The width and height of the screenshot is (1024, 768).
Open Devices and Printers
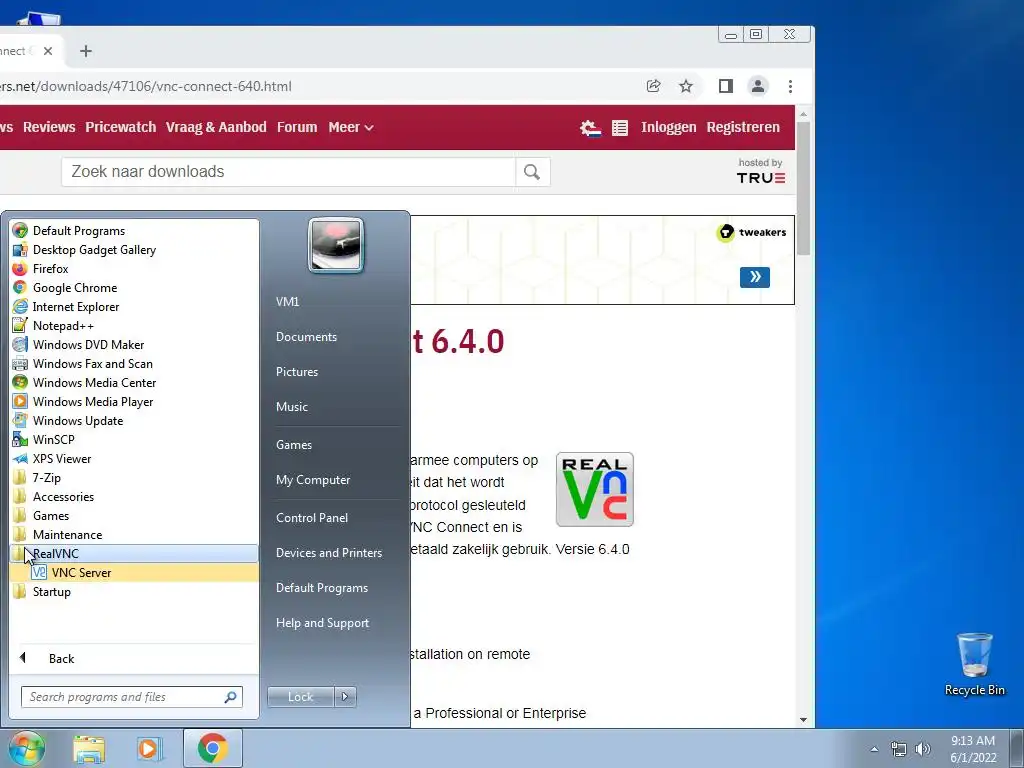point(328,553)
